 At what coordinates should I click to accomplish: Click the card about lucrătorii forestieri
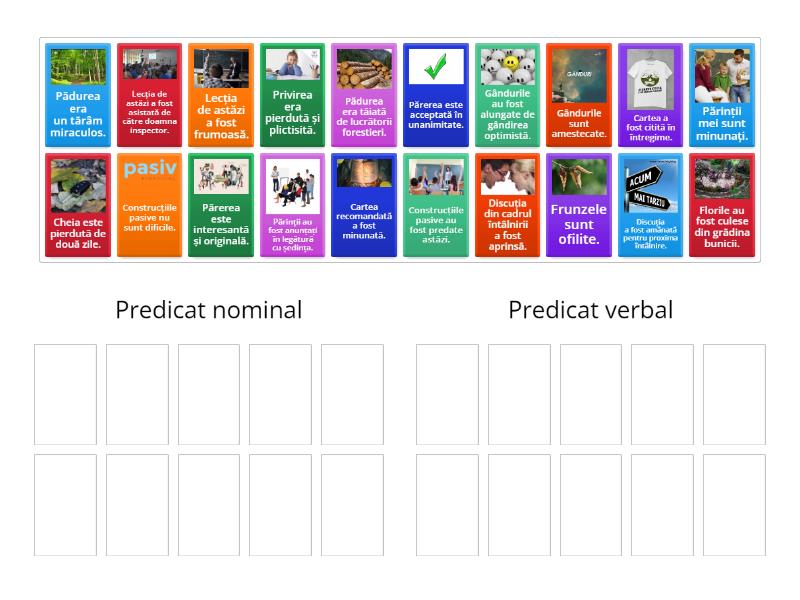click(x=364, y=95)
